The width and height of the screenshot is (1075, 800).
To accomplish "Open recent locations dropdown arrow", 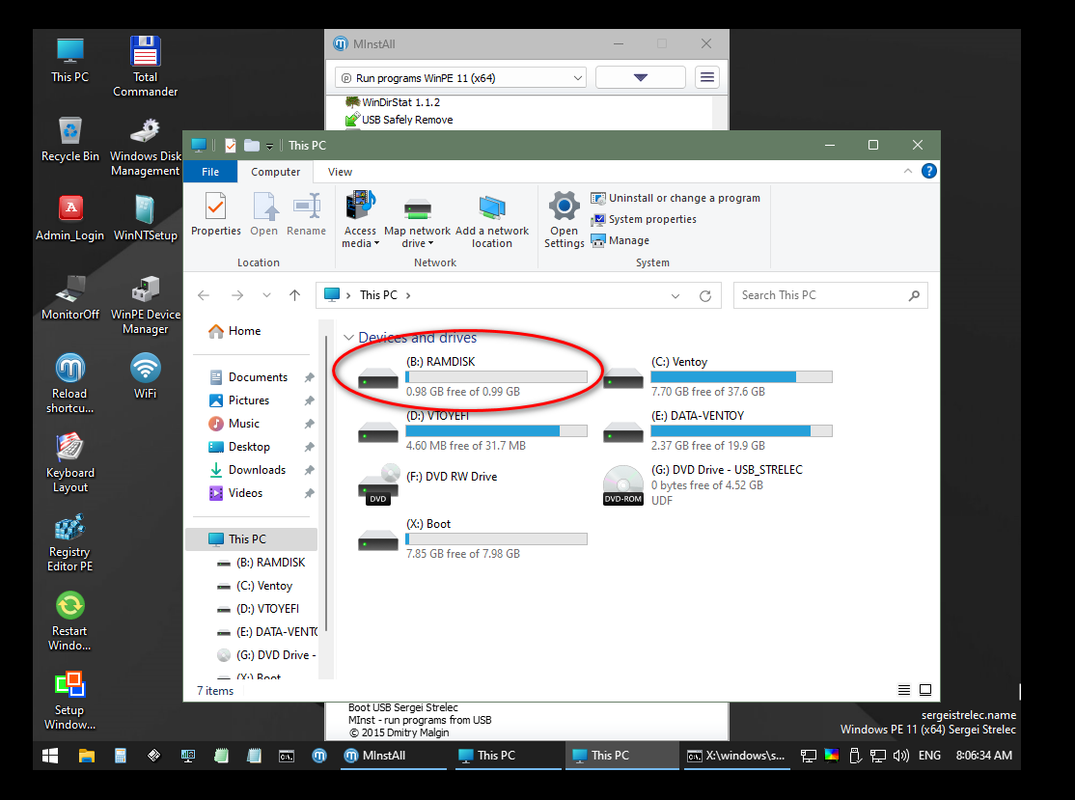I will (267, 295).
